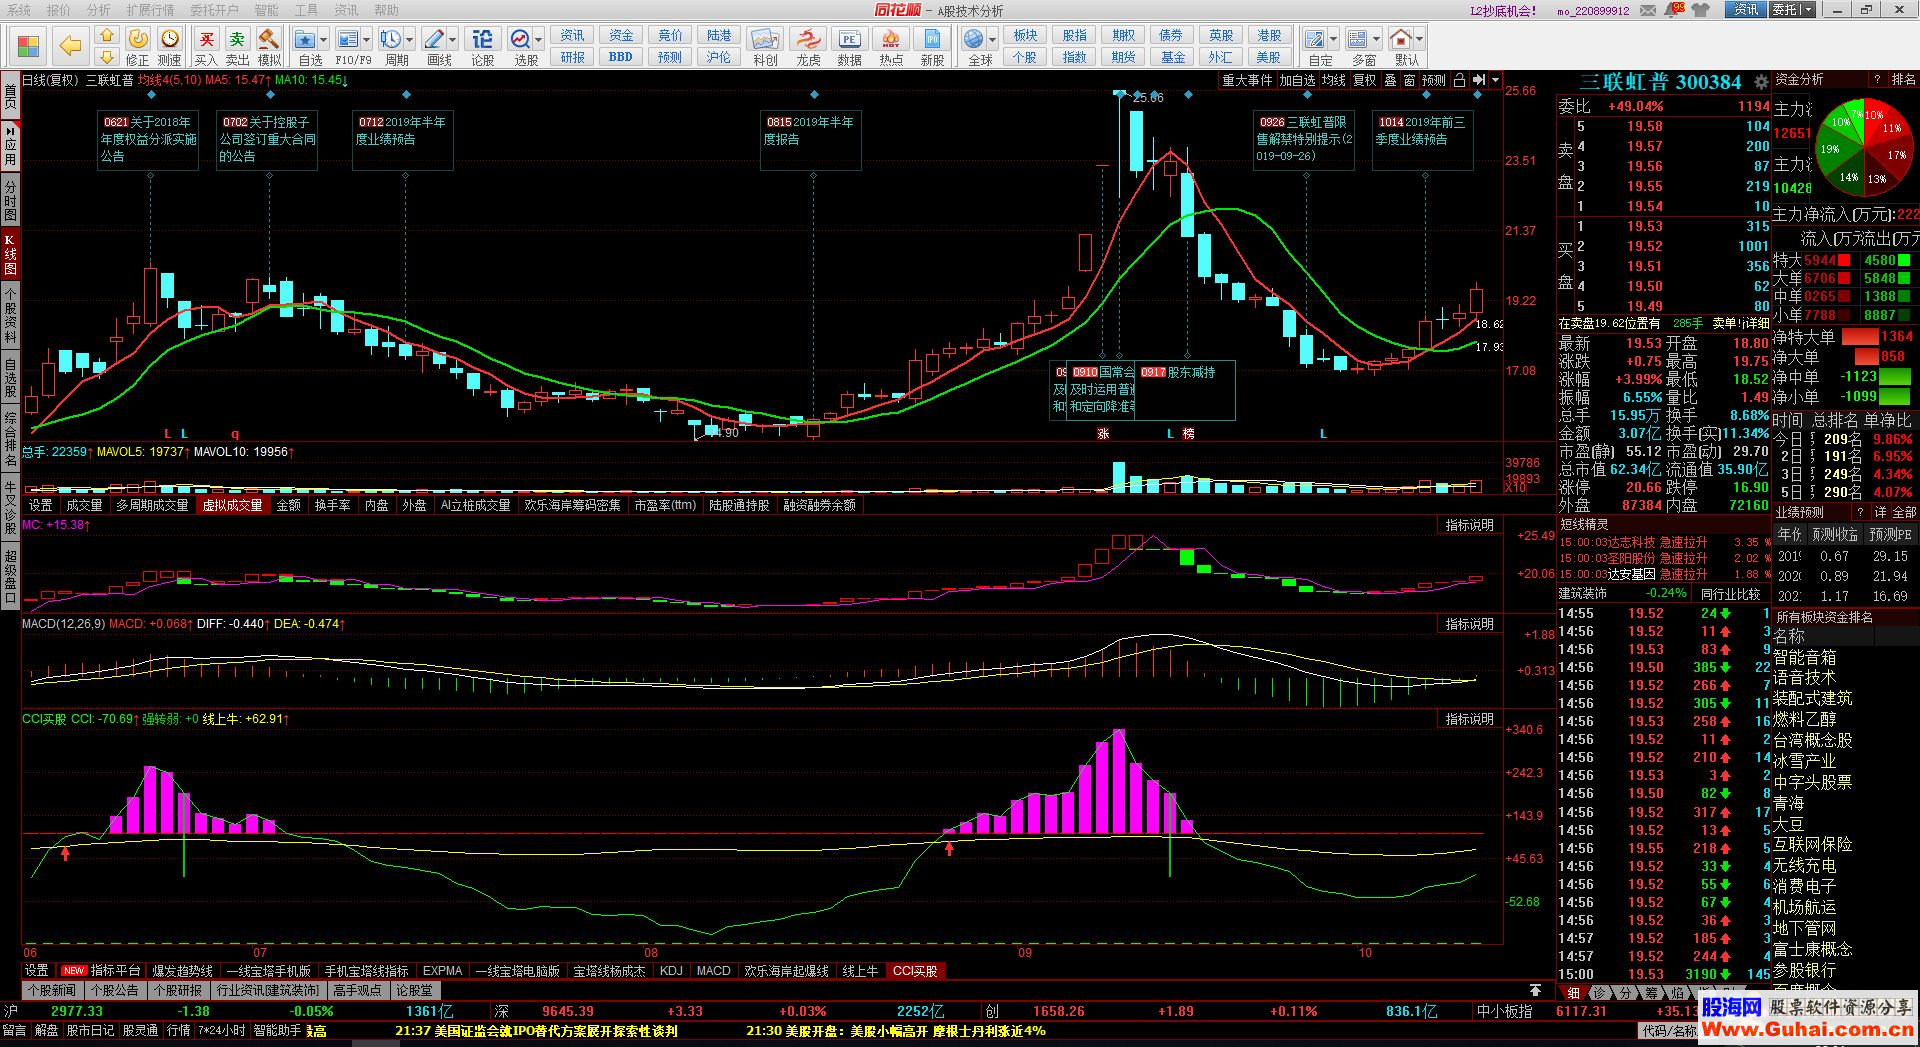
Task: Click the BBD button
Action: [x=620, y=57]
